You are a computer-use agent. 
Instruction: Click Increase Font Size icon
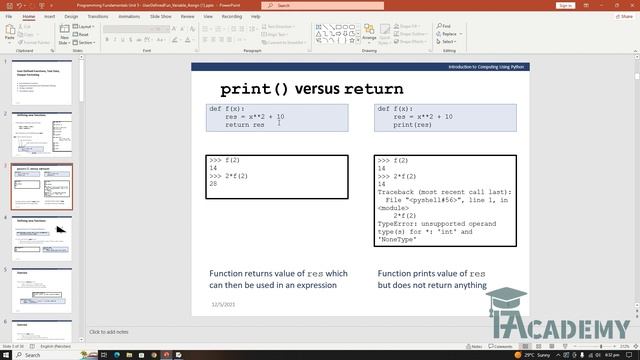point(174,29)
